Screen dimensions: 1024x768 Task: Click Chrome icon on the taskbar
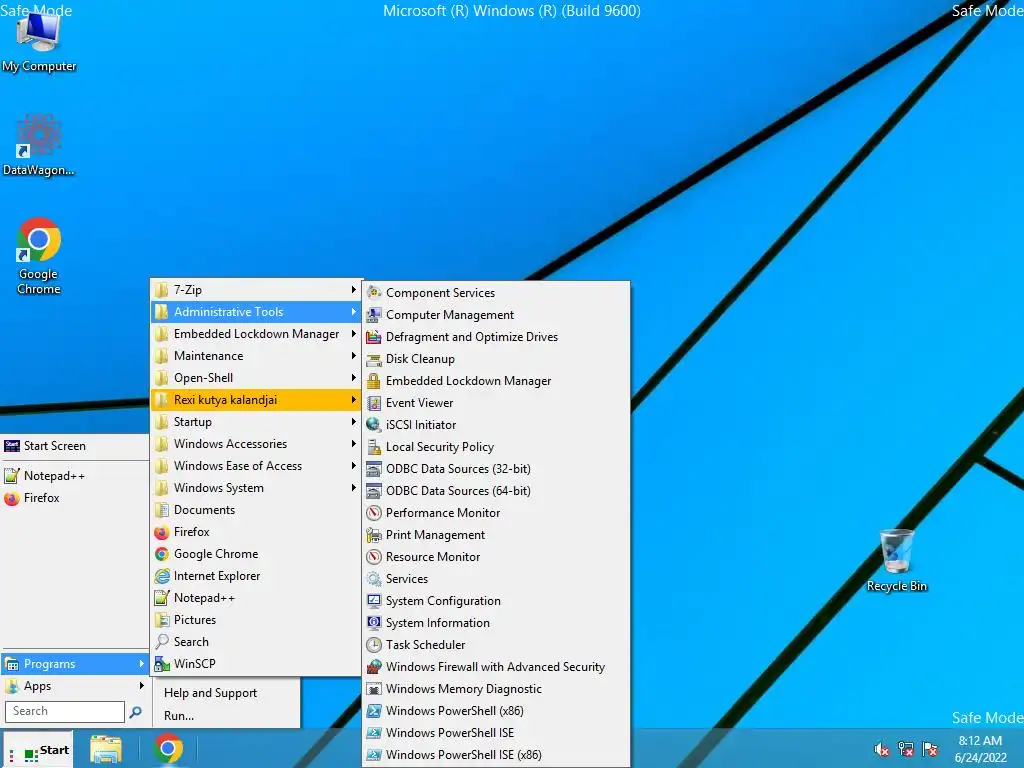pyautogui.click(x=168, y=749)
